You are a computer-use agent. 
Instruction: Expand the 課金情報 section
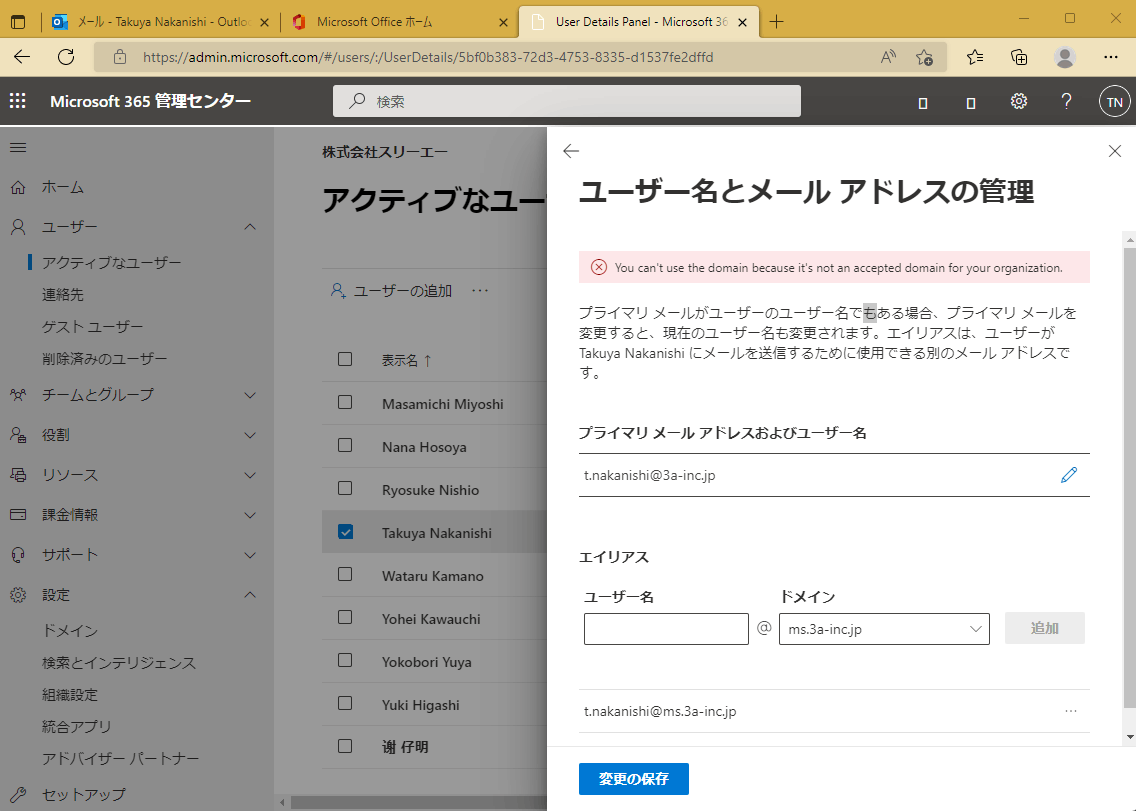tap(250, 515)
